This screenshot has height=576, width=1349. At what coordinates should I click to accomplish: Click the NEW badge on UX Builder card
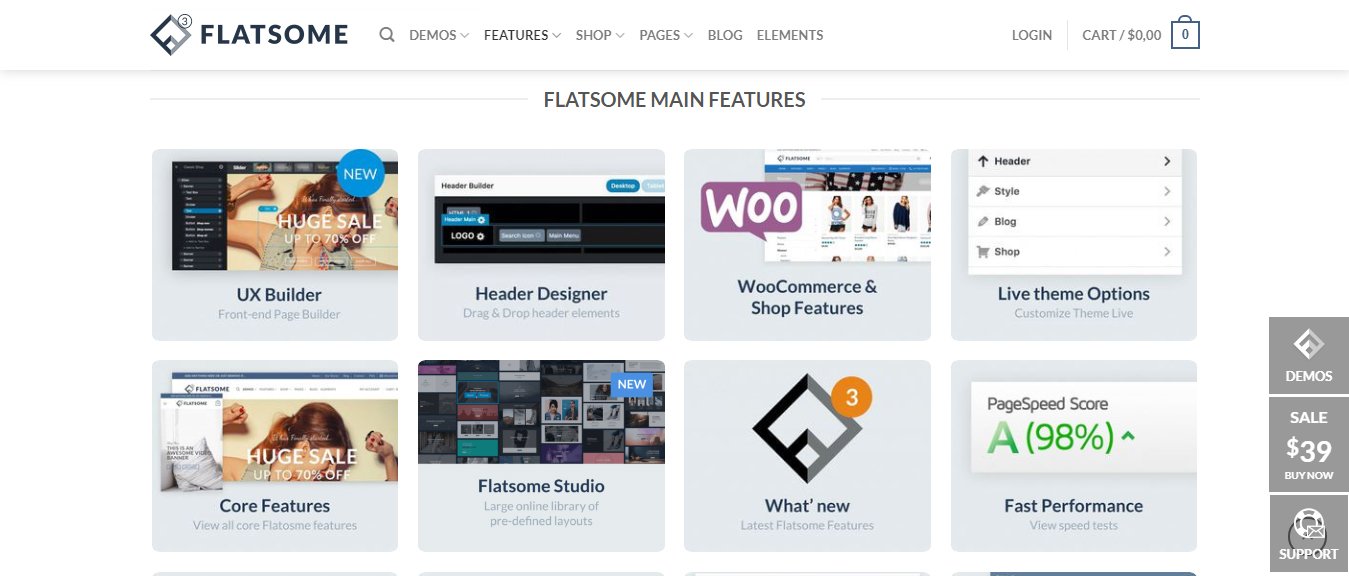(360, 174)
